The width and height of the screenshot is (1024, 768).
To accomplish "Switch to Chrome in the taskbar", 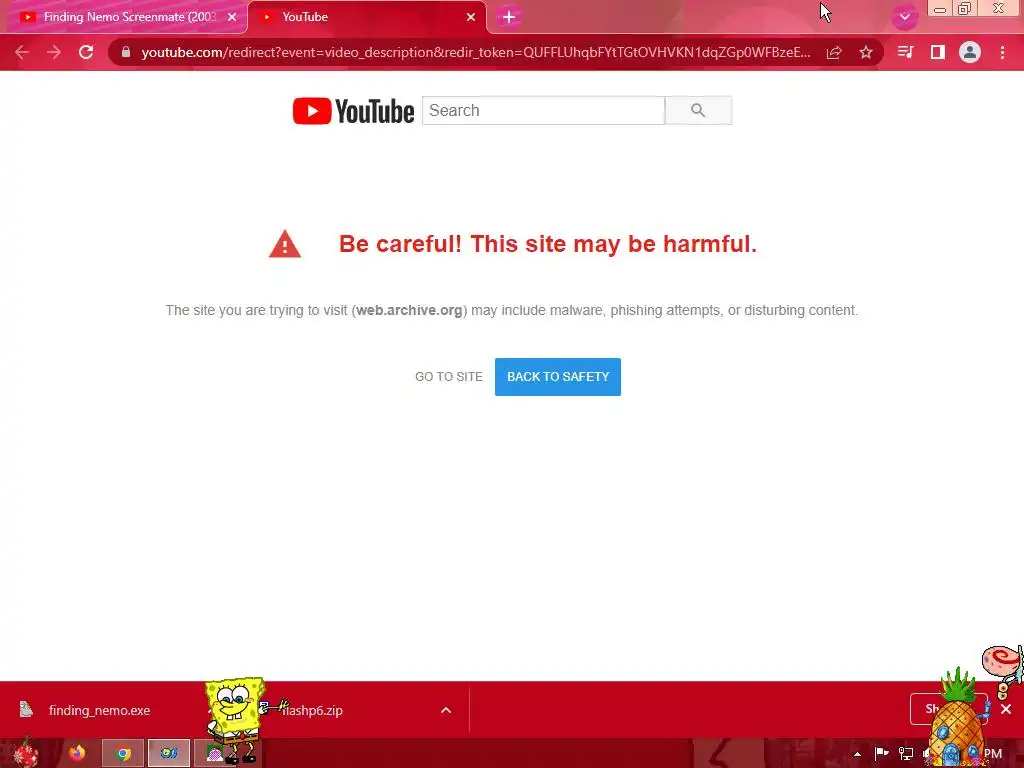I will 123,753.
